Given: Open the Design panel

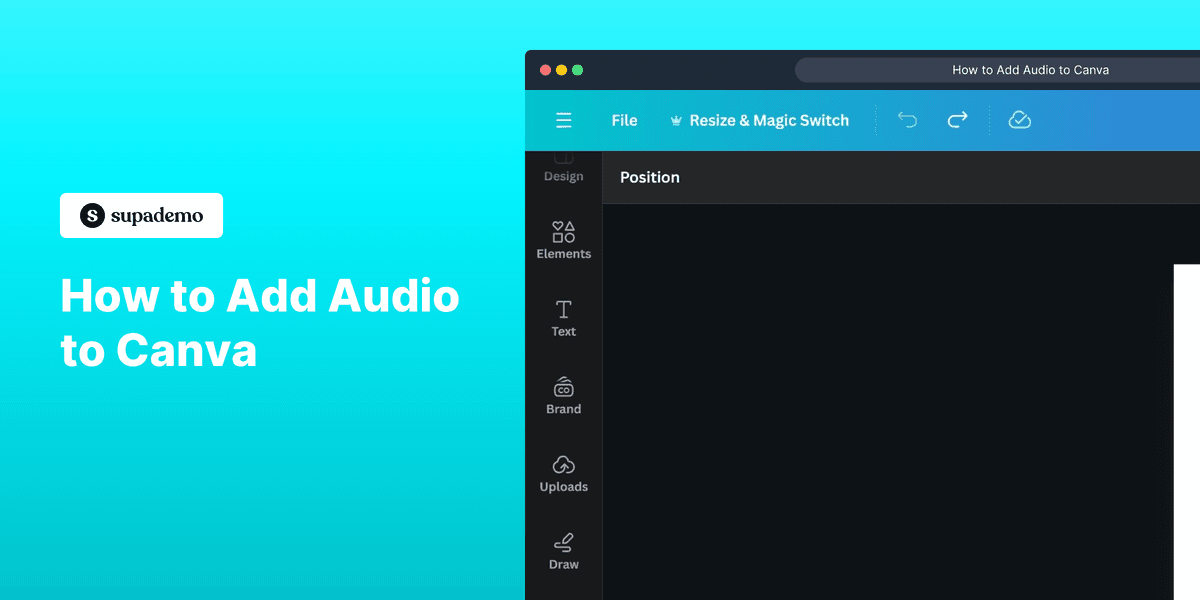Looking at the screenshot, I should (563, 170).
